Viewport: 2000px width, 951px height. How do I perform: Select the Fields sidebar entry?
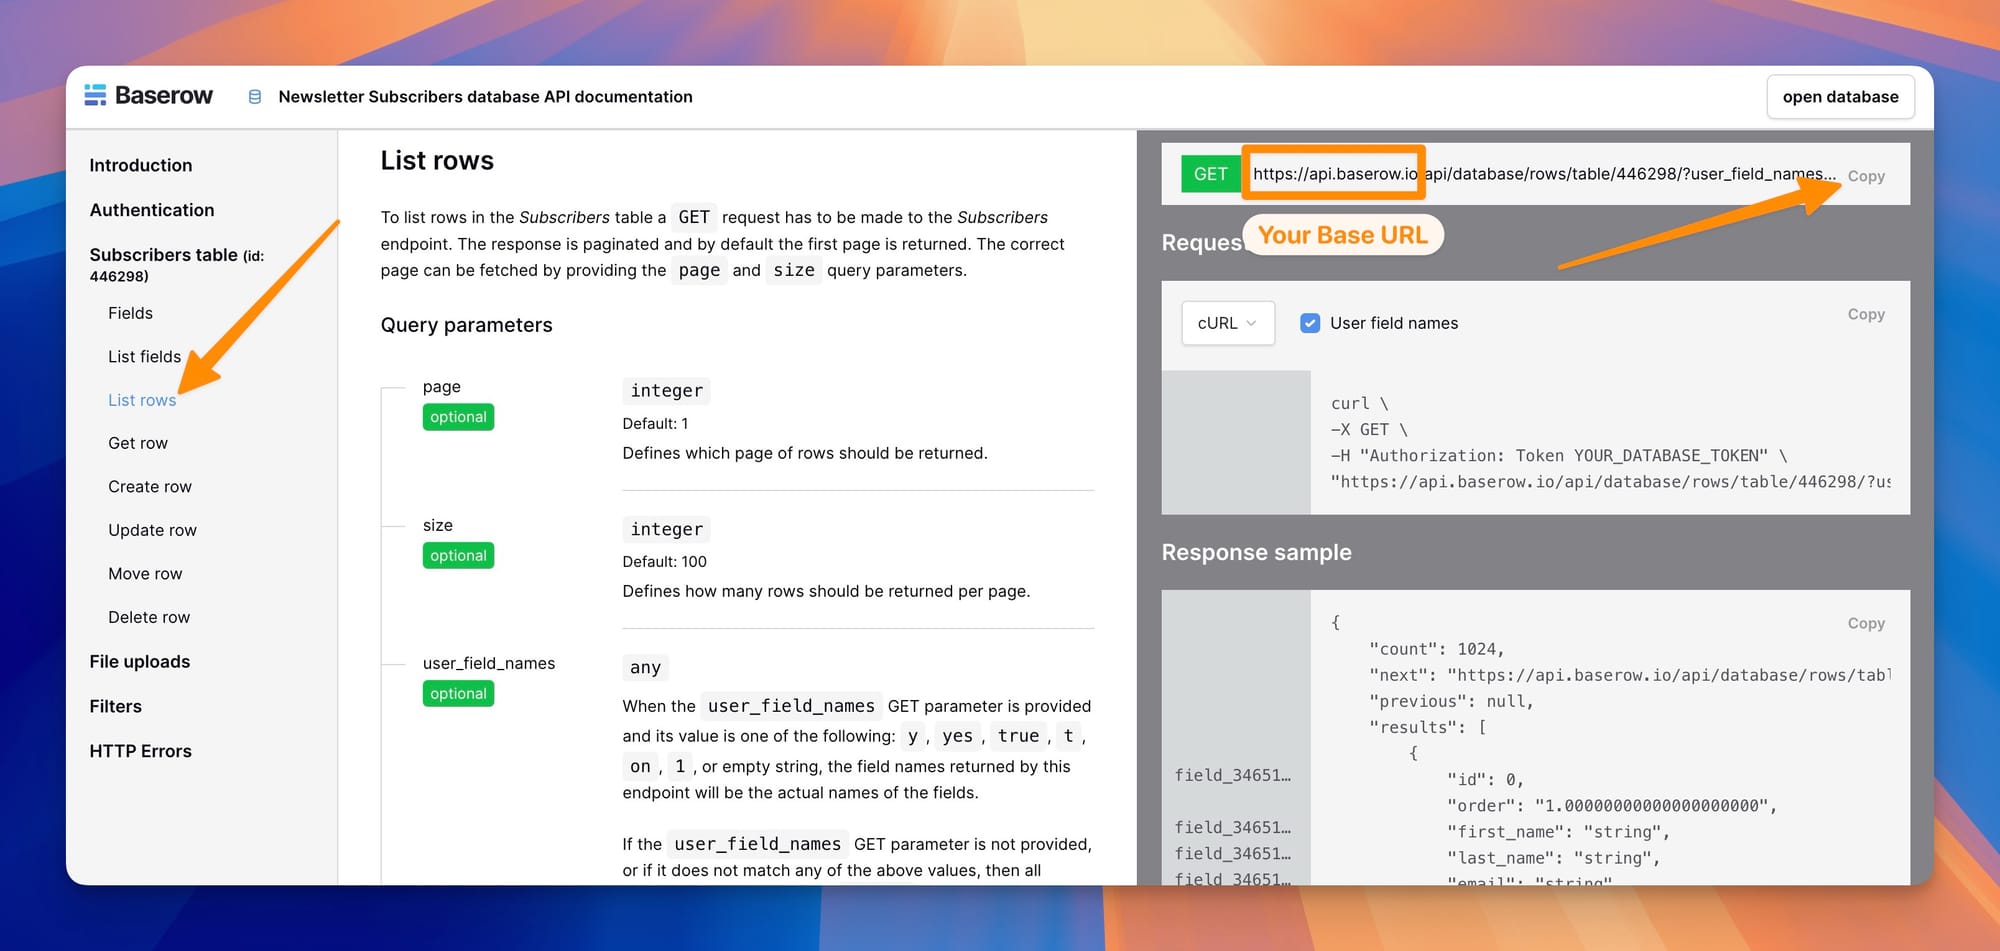point(130,313)
